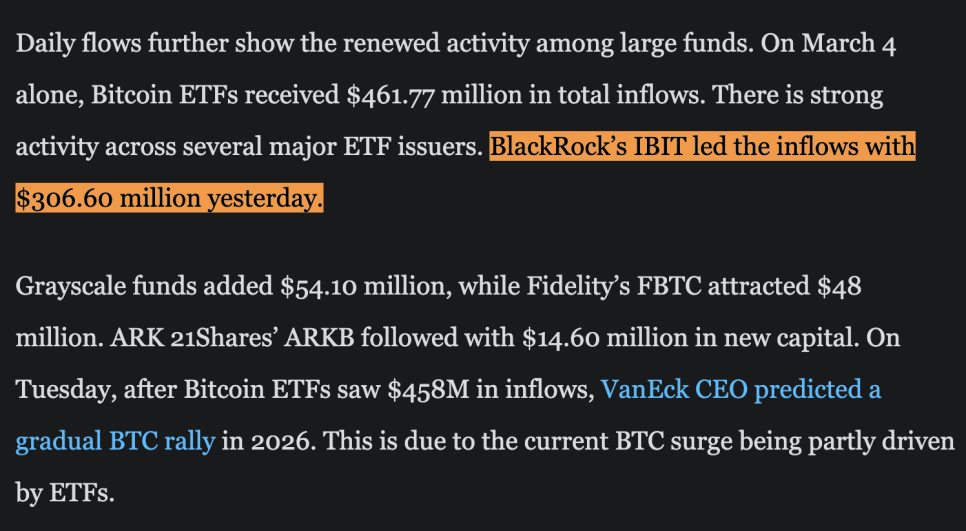Click the highlighted "$306.60 million yesterday" text

point(170,198)
